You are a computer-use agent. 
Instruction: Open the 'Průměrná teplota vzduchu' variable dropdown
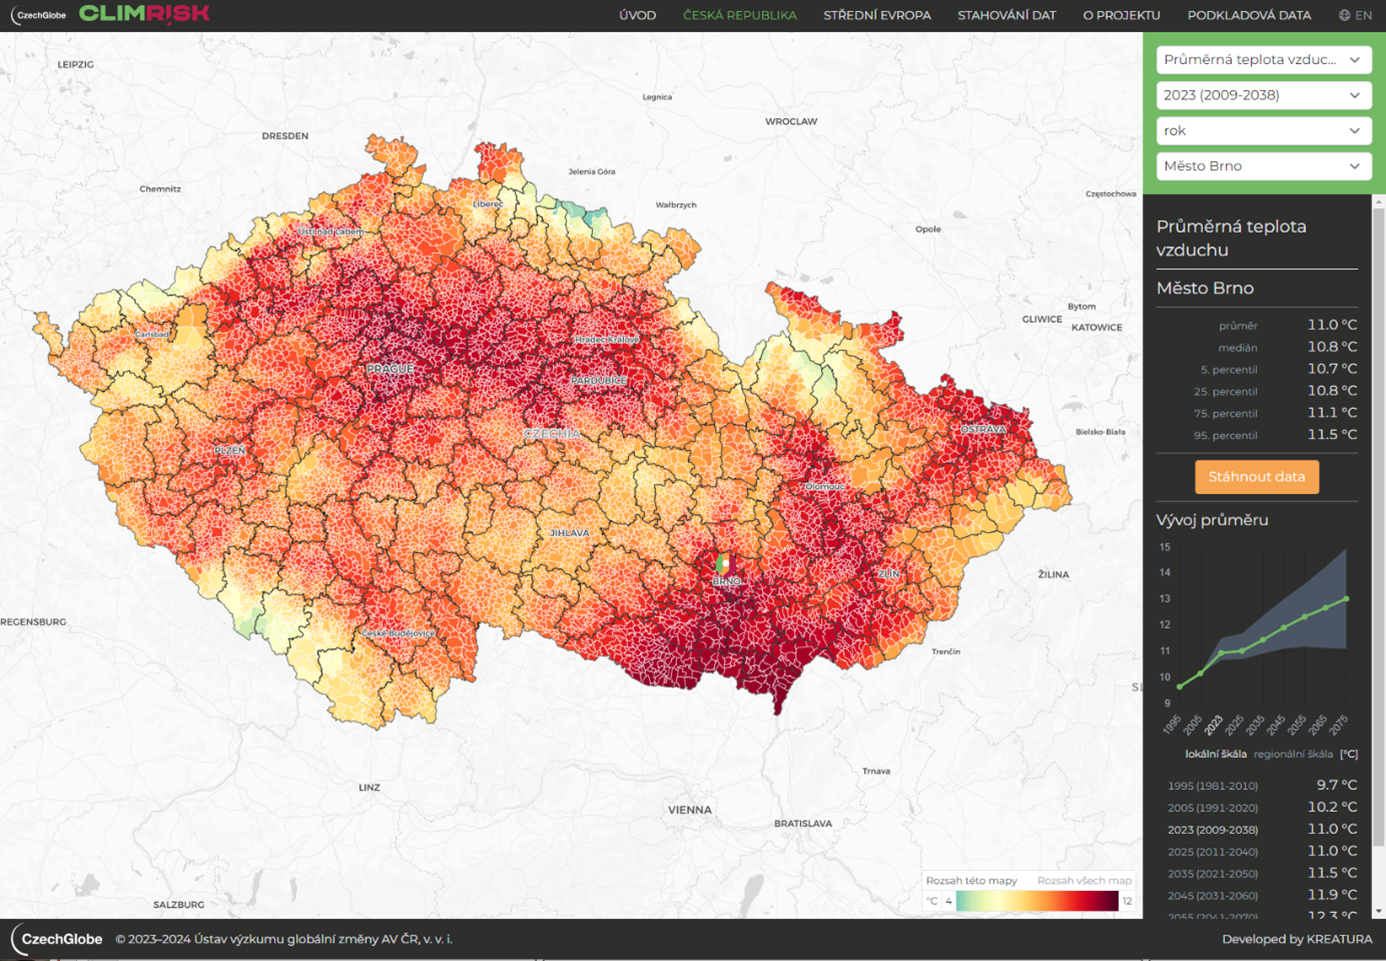coord(1263,60)
